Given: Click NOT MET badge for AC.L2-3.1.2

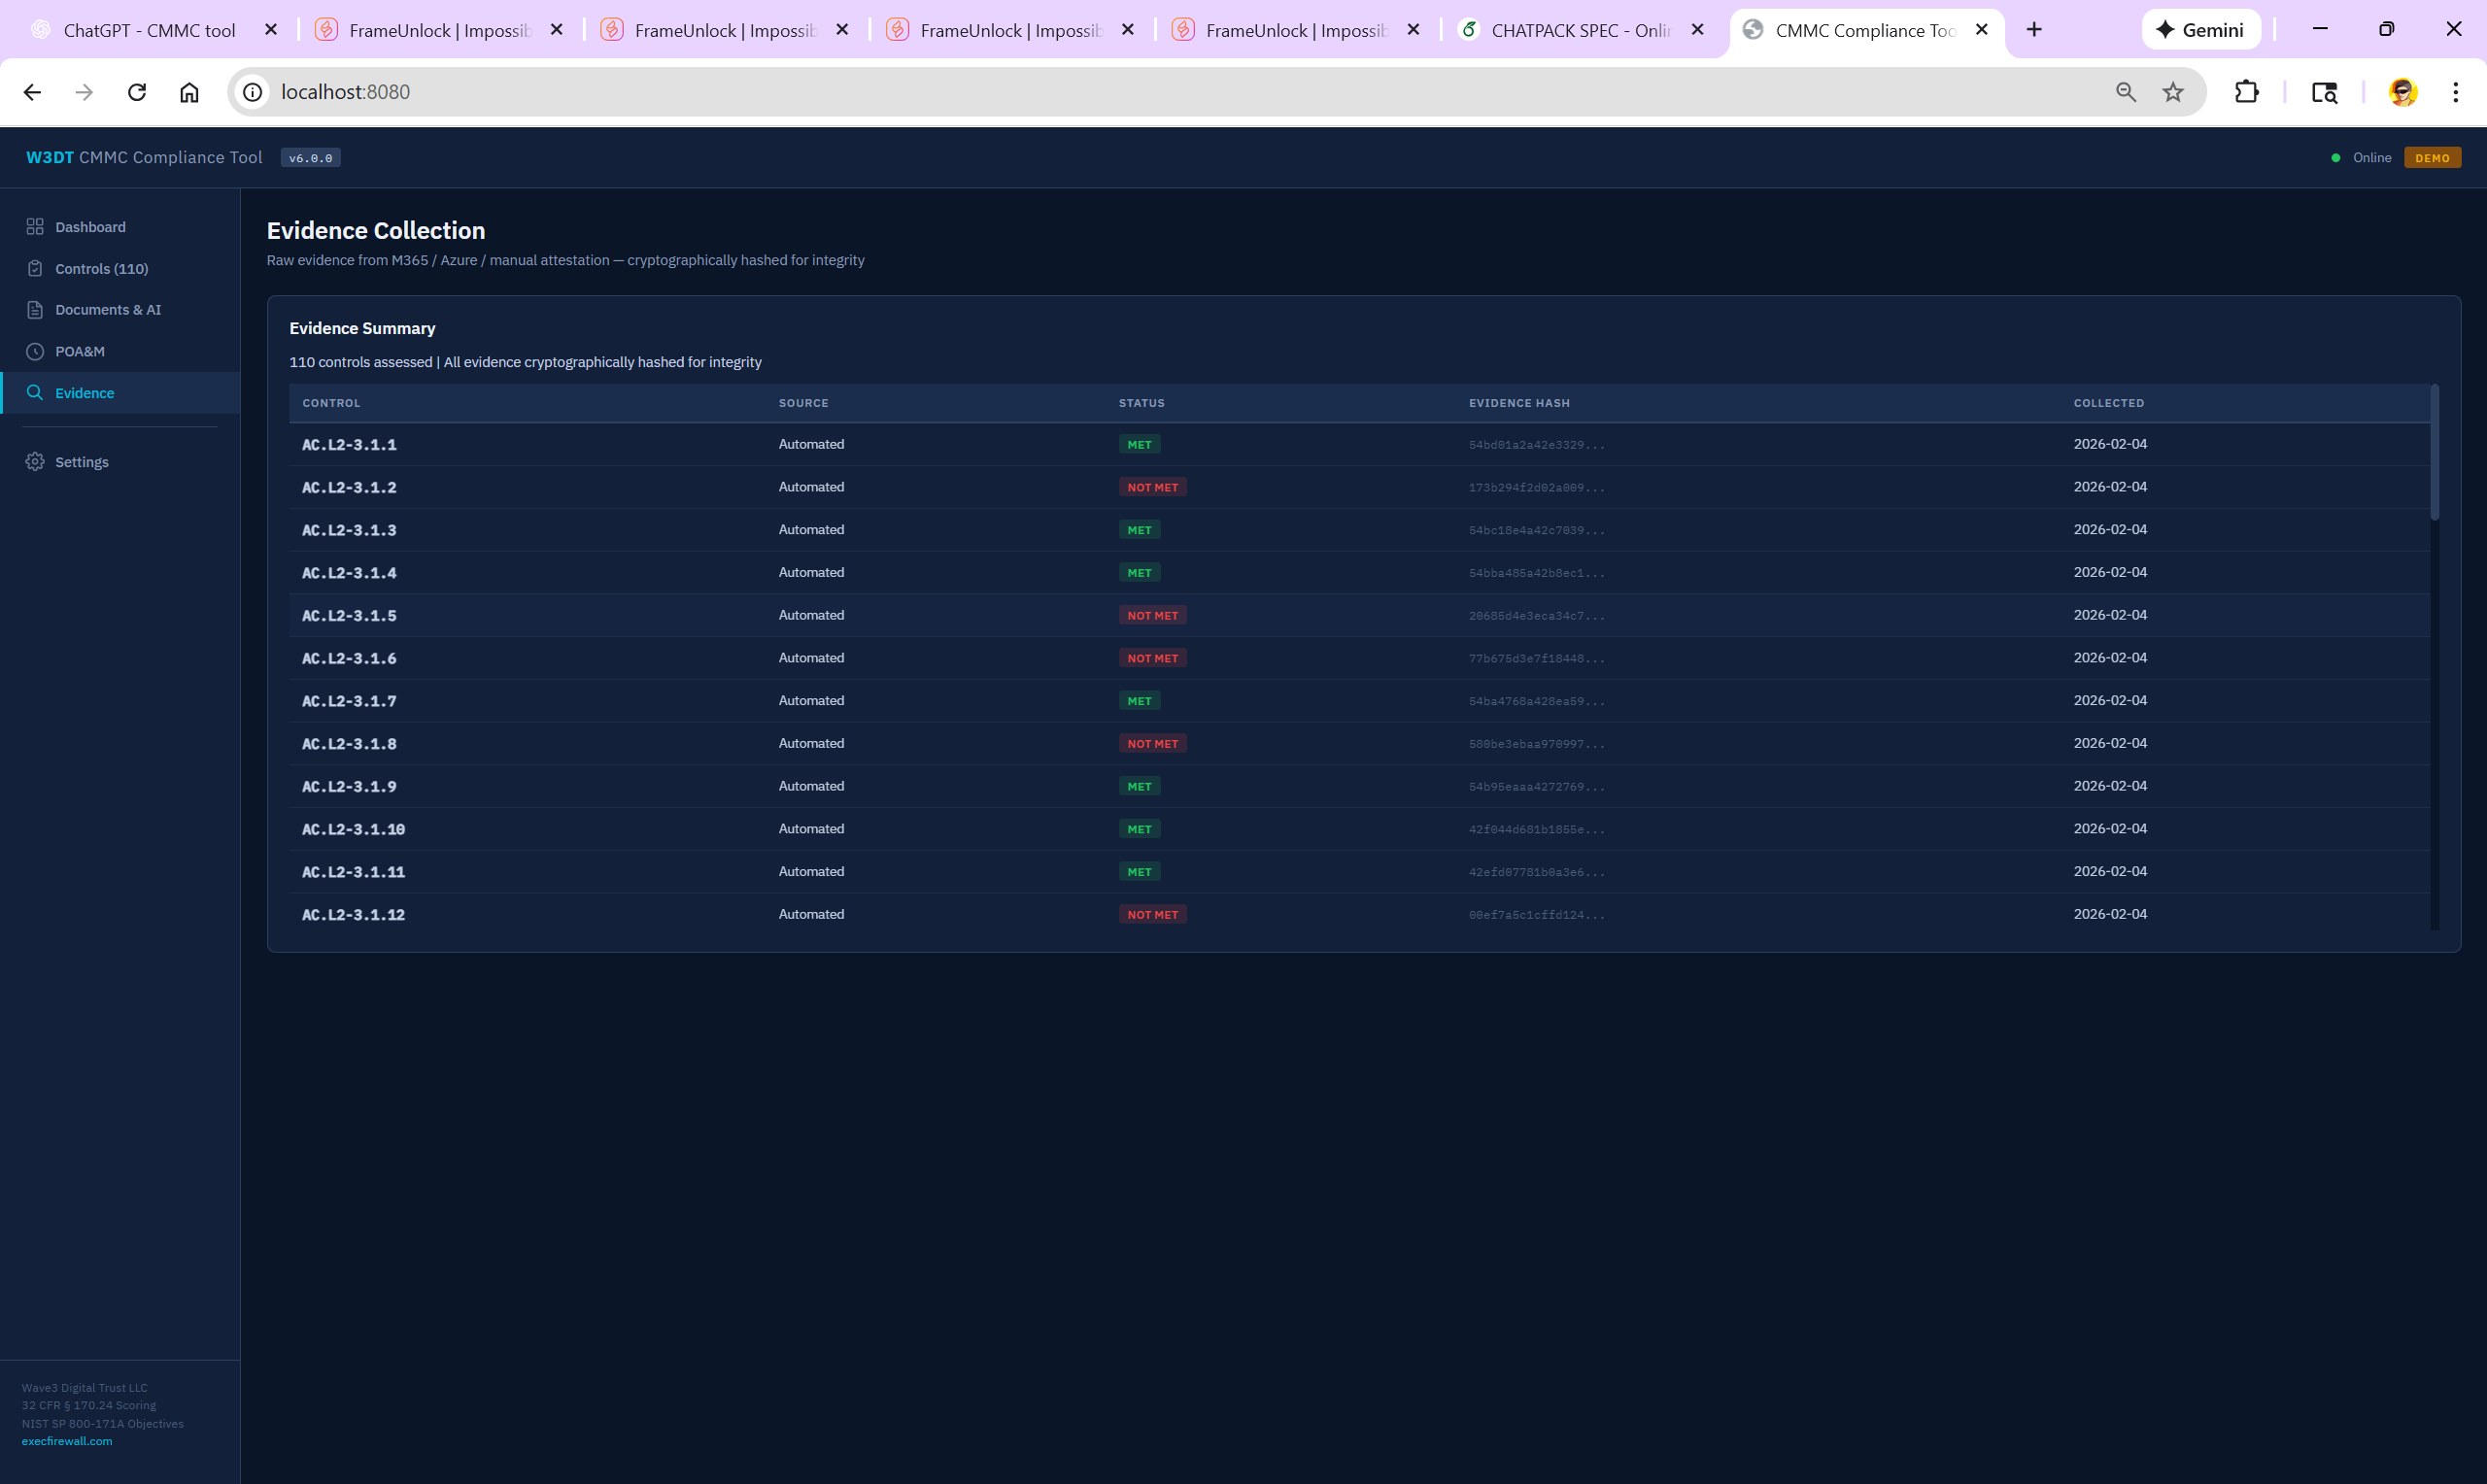Looking at the screenshot, I should point(1152,487).
